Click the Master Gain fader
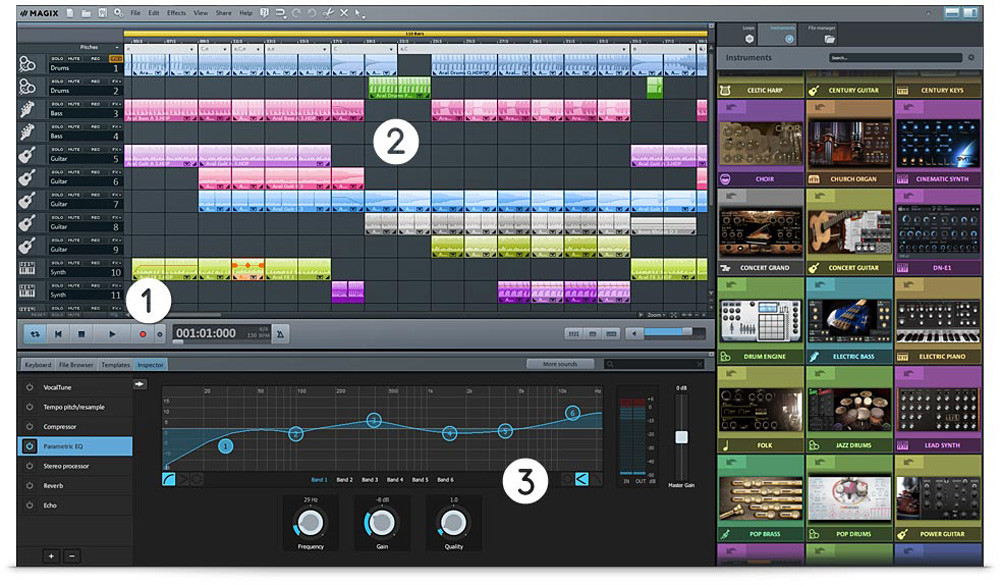The width and height of the screenshot is (1000, 586). (681, 437)
